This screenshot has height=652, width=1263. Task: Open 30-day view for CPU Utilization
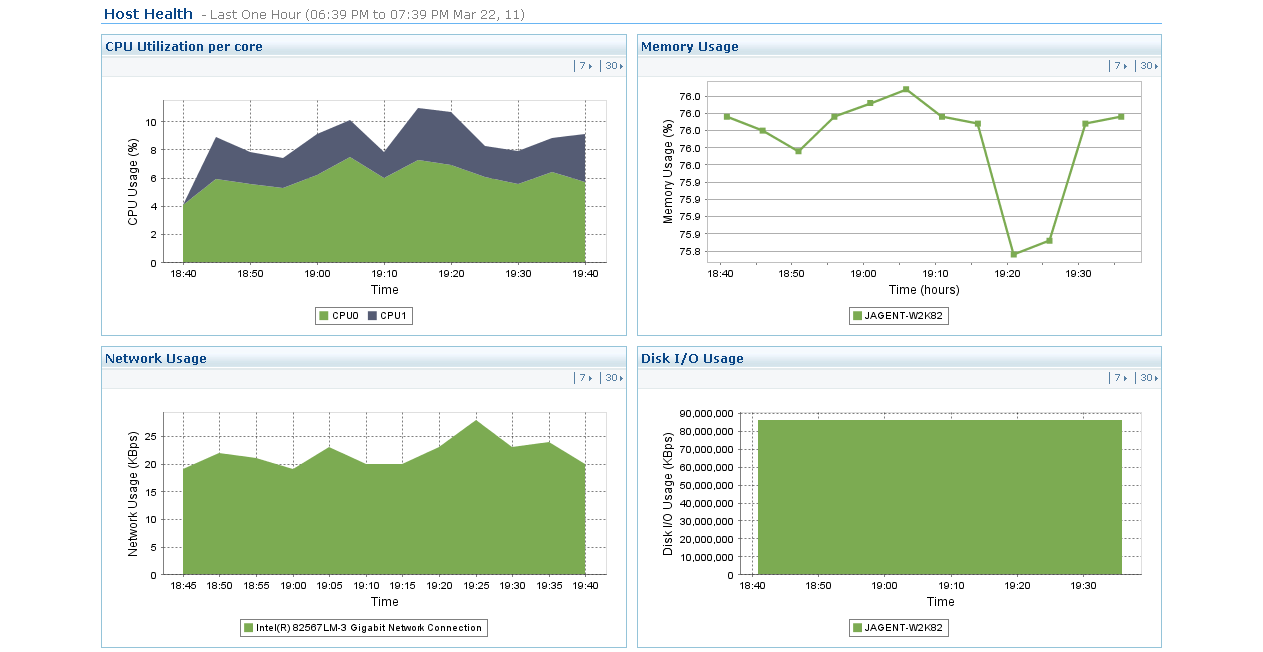612,66
